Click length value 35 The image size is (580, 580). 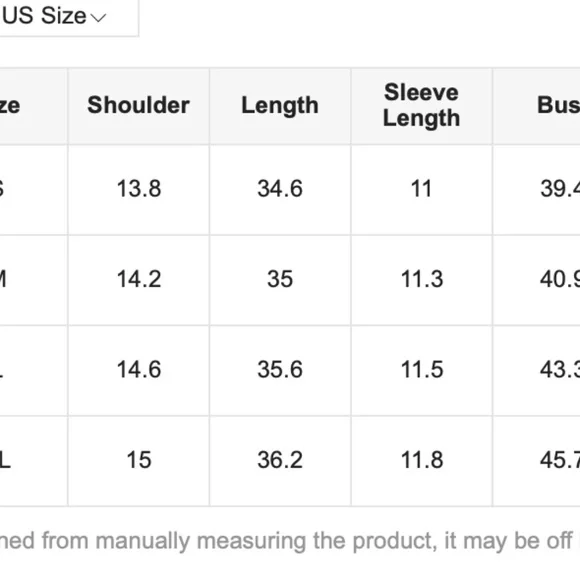(280, 279)
